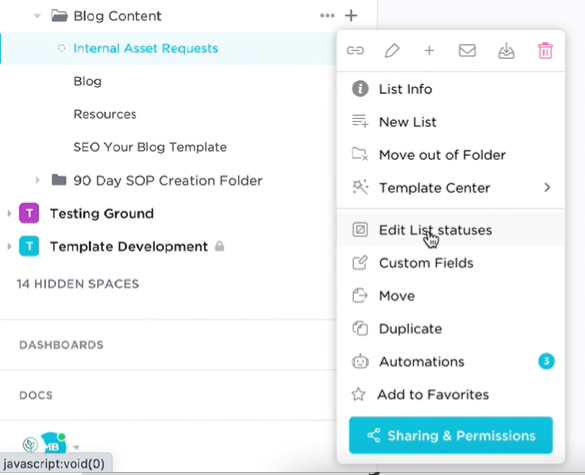Open Blog Content folder ellipsis menu
Screen dimensions: 585x475
coord(327,16)
